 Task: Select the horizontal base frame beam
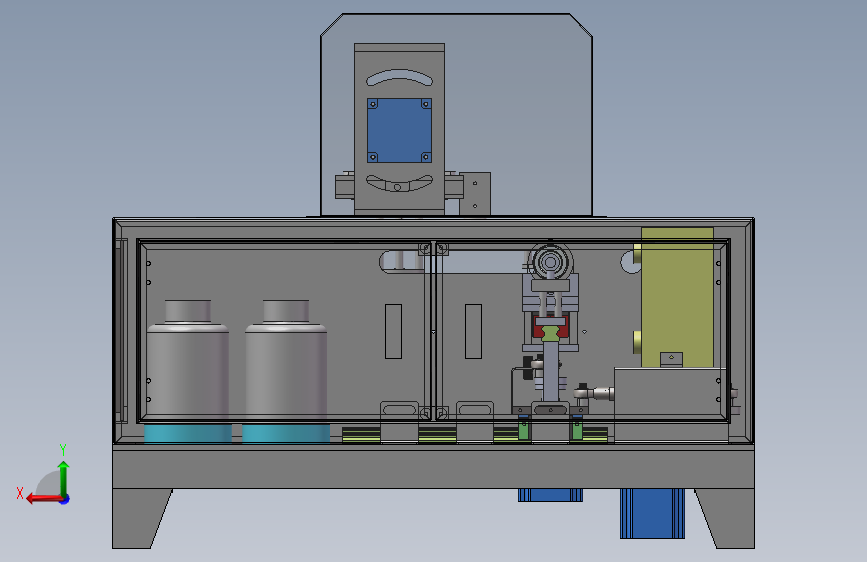(x=434, y=467)
